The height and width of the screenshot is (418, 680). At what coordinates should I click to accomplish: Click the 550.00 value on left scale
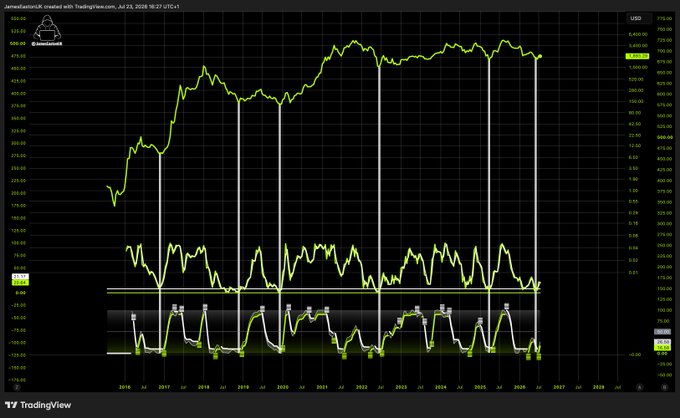18,19
